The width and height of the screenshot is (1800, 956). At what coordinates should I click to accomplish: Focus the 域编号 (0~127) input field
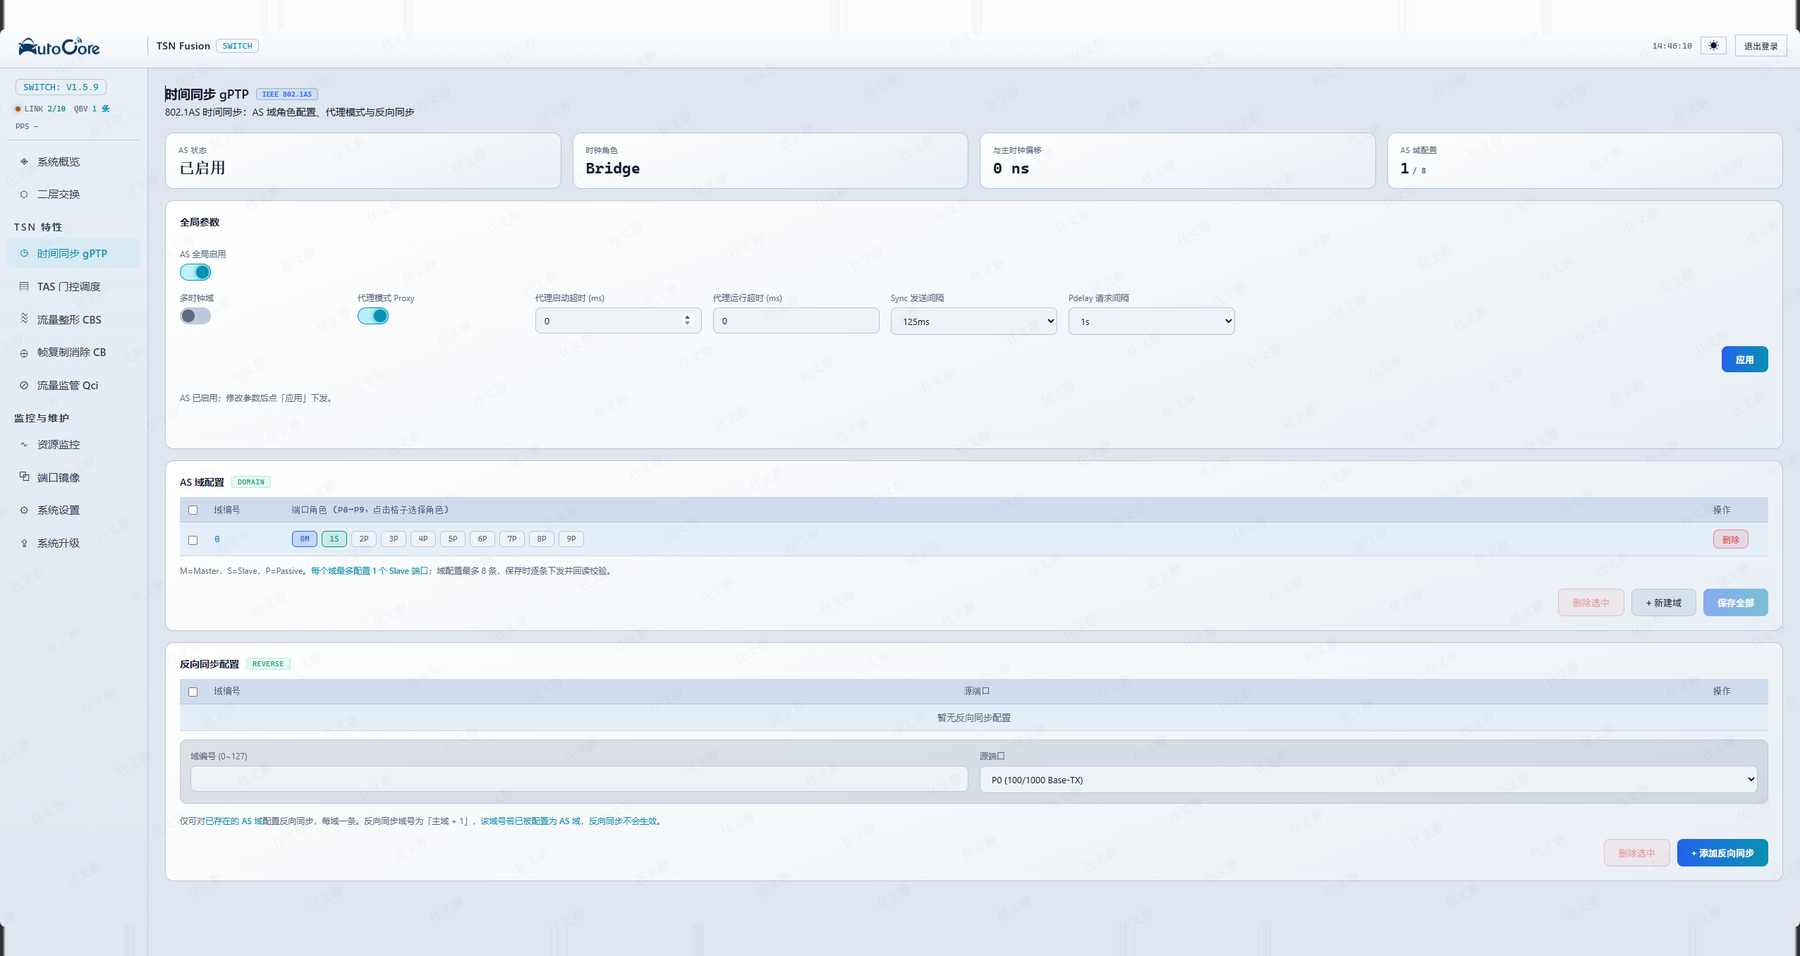pyautogui.click(x=579, y=779)
